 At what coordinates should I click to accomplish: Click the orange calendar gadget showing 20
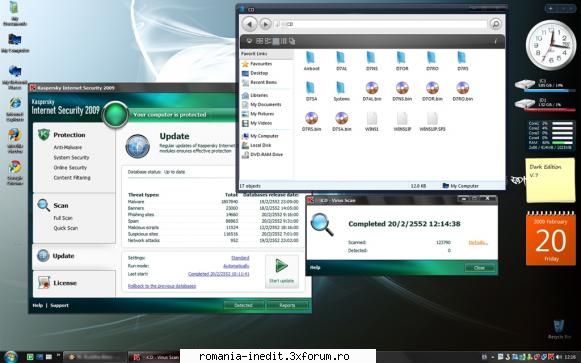[x=551, y=239]
